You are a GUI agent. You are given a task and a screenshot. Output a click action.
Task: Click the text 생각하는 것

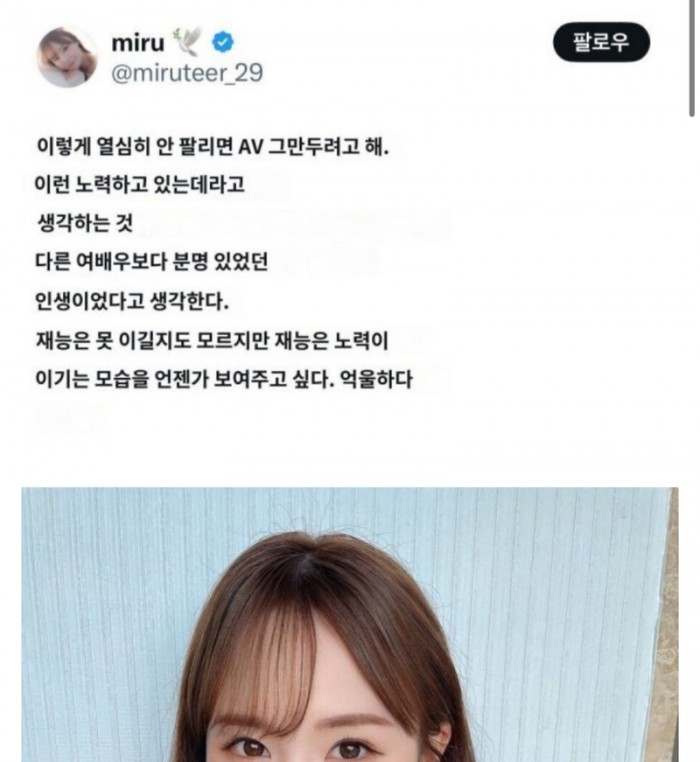[x=85, y=224]
